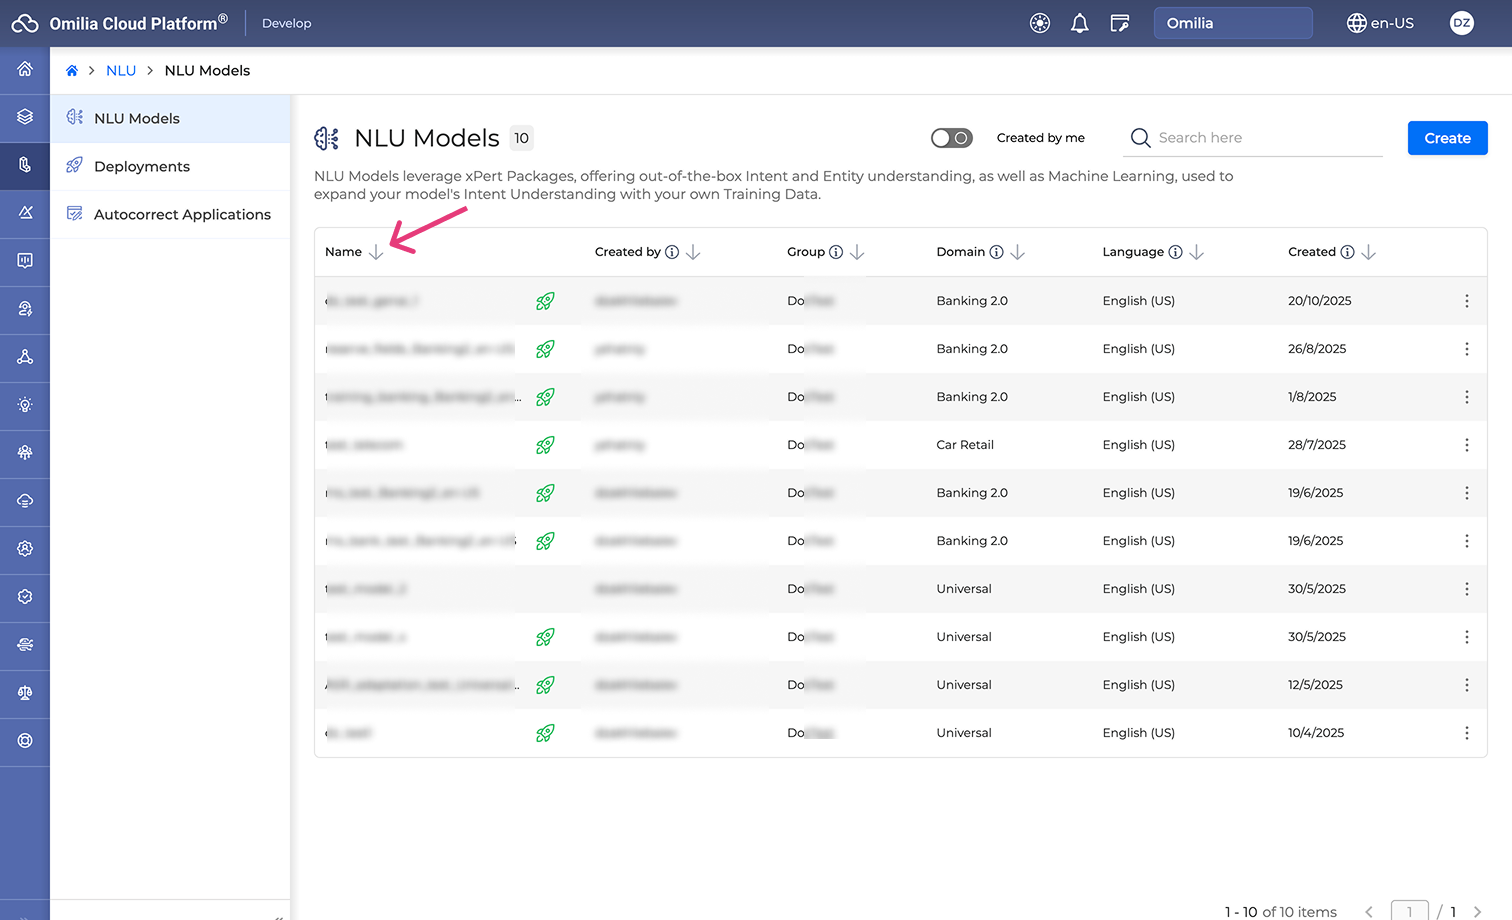
Task: Click the Create button
Action: tap(1446, 138)
